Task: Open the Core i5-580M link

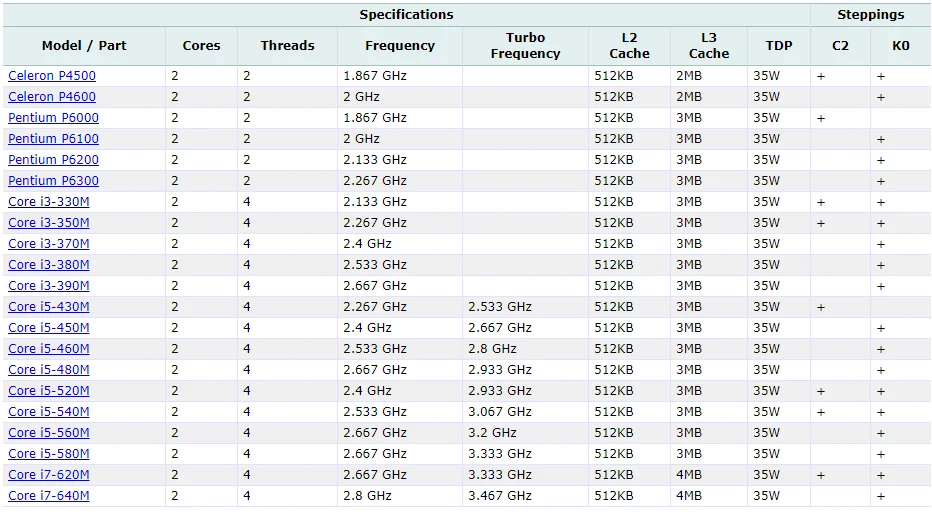Action: [49, 454]
